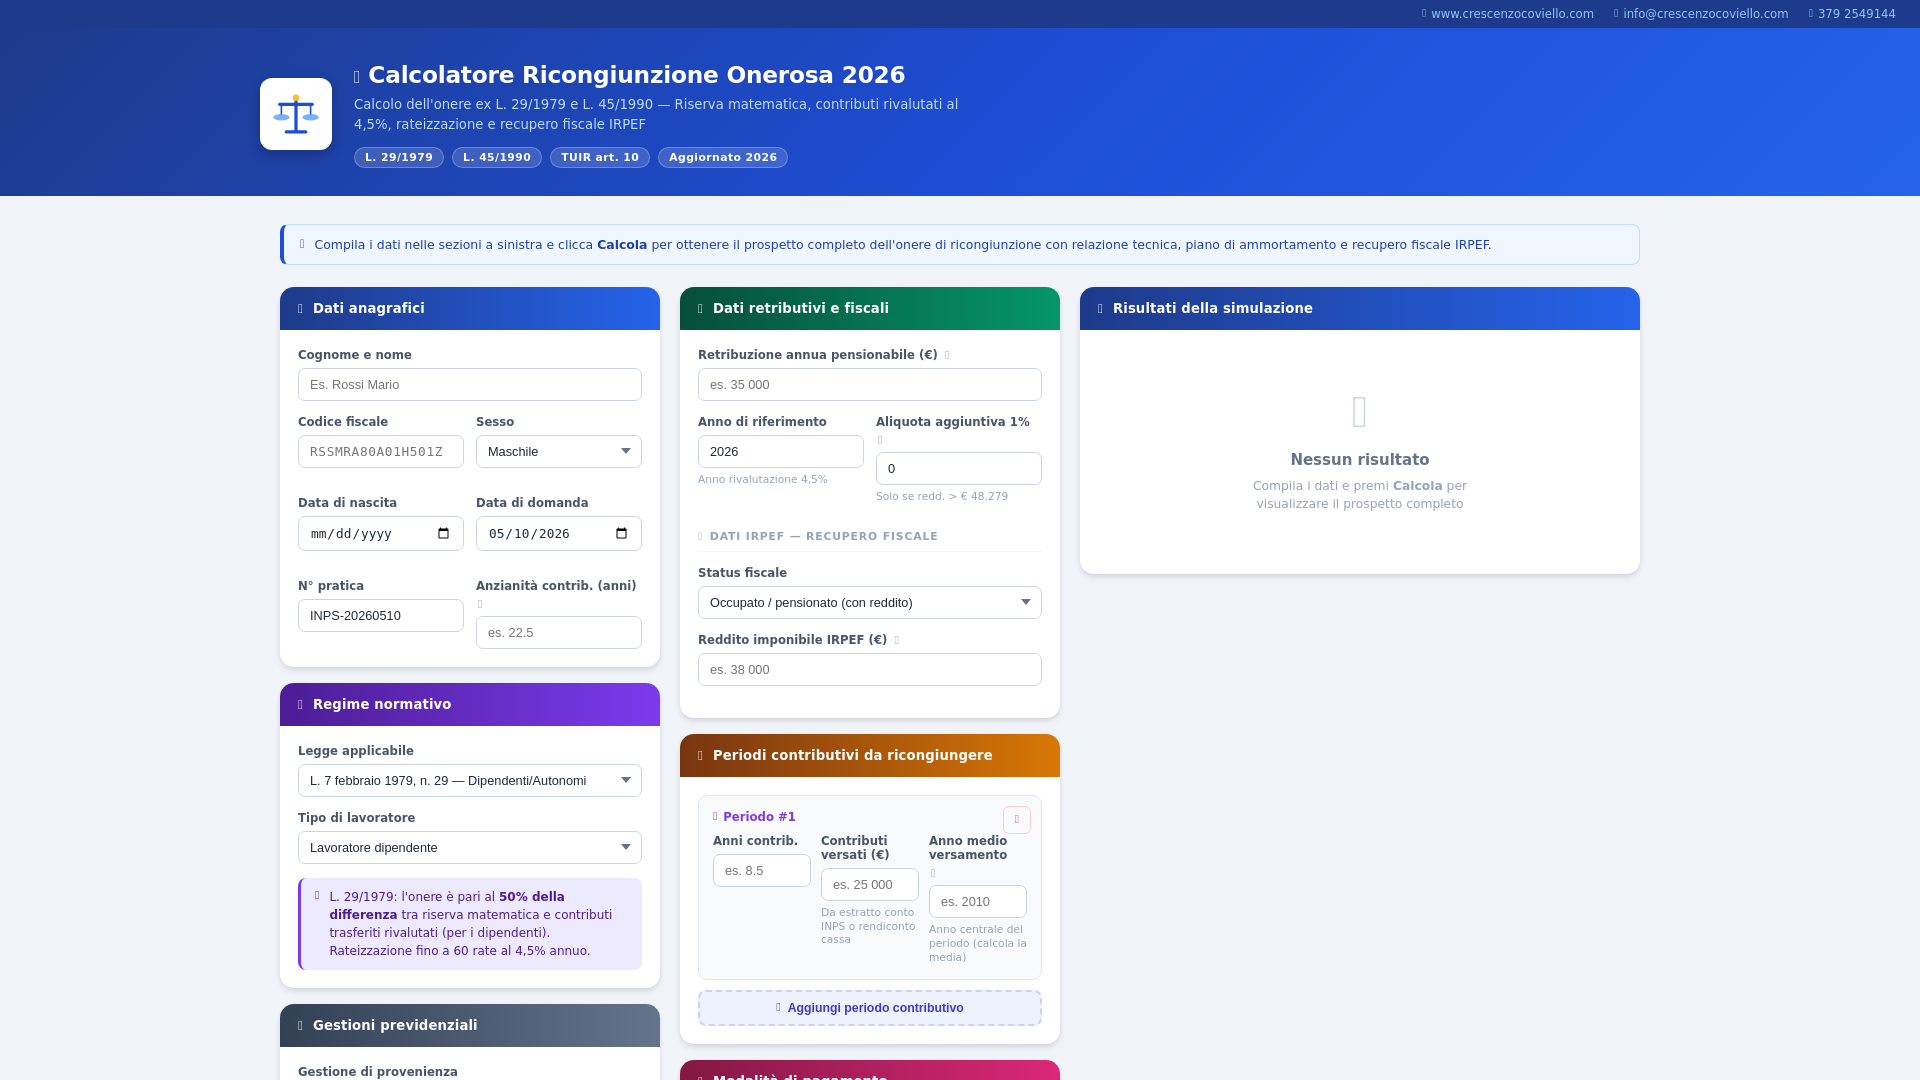The height and width of the screenshot is (1080, 1920).
Task: Focus the Codice fiscale input field
Action: pos(381,452)
